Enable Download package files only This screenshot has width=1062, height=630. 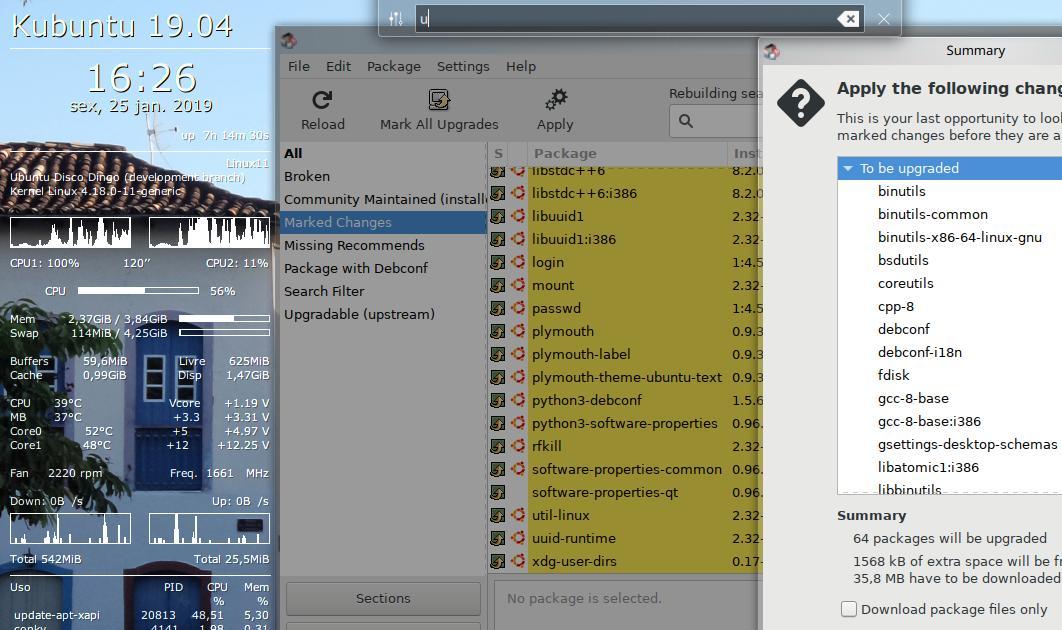849,609
